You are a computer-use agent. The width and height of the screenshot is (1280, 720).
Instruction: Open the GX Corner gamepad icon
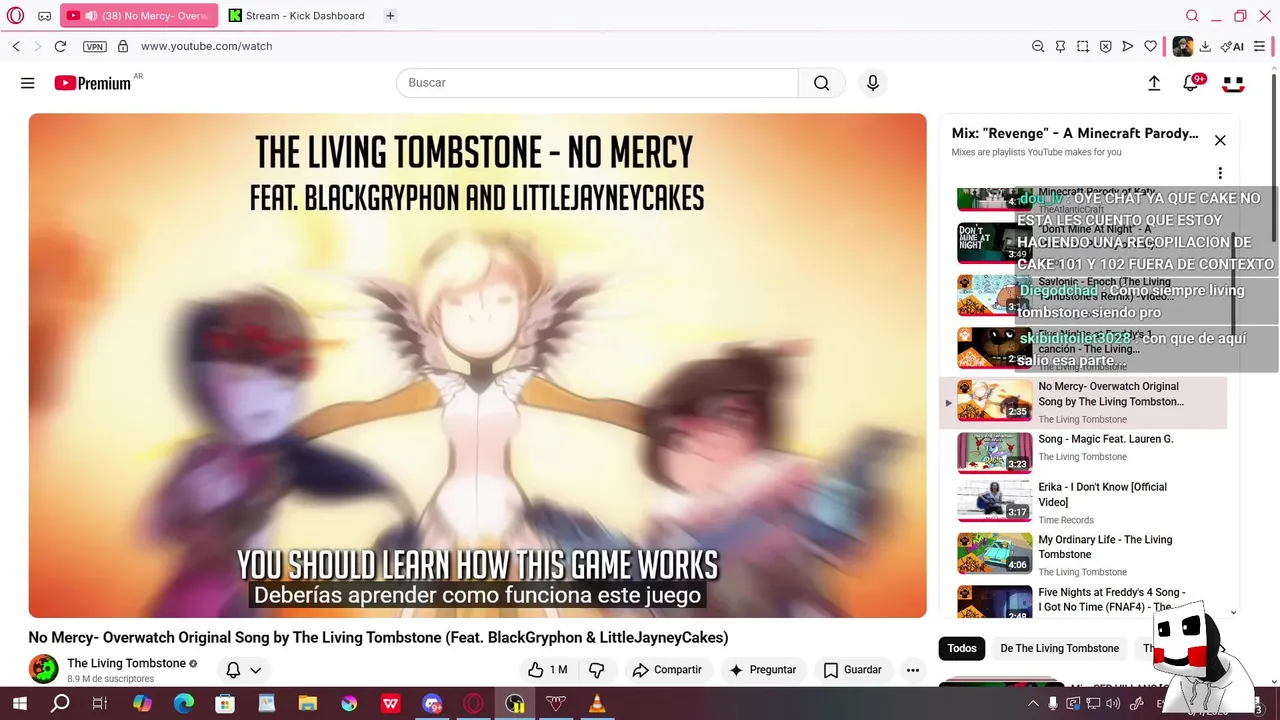tap(45, 16)
